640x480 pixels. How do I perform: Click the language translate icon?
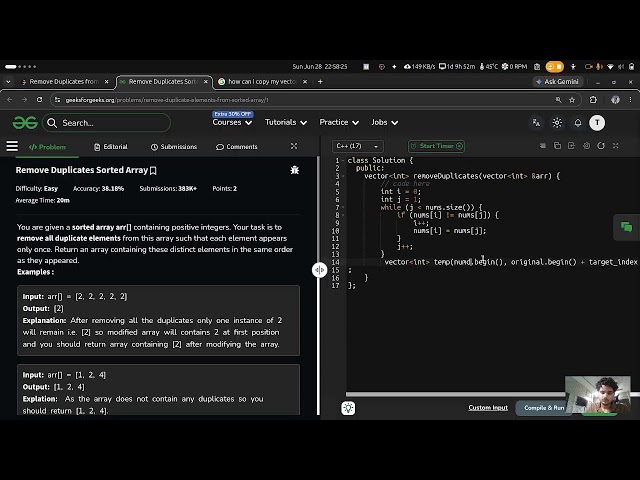(536, 122)
